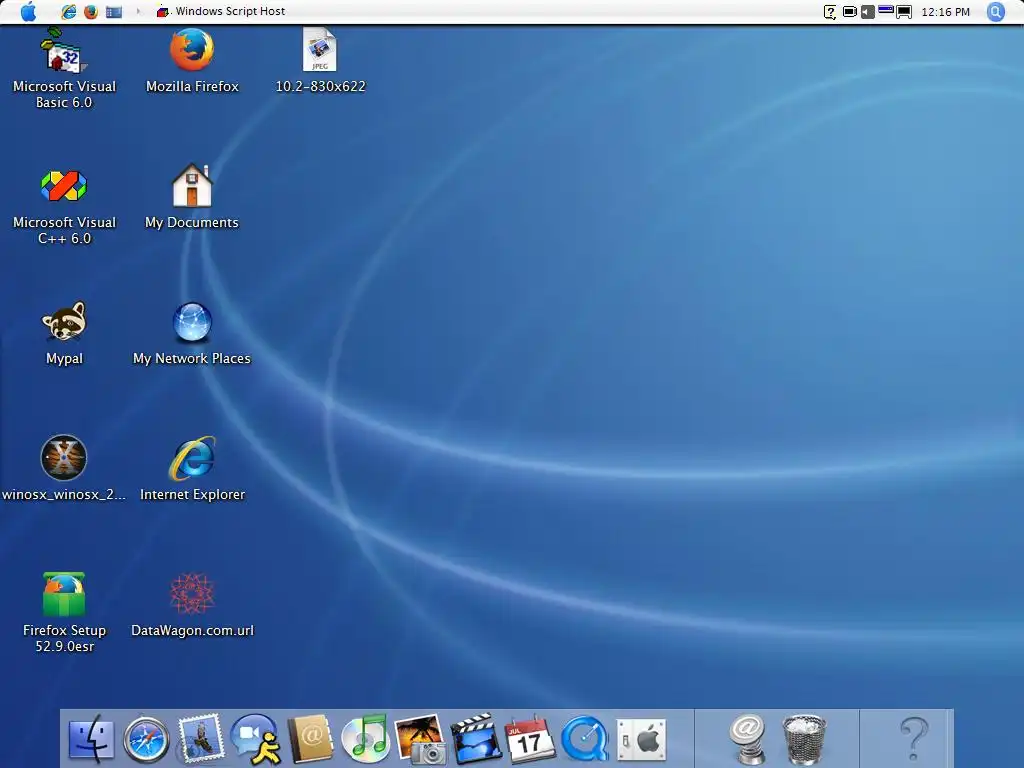The image size is (1024, 768).
Task: Open iCal calendar in the dock
Action: click(530, 739)
